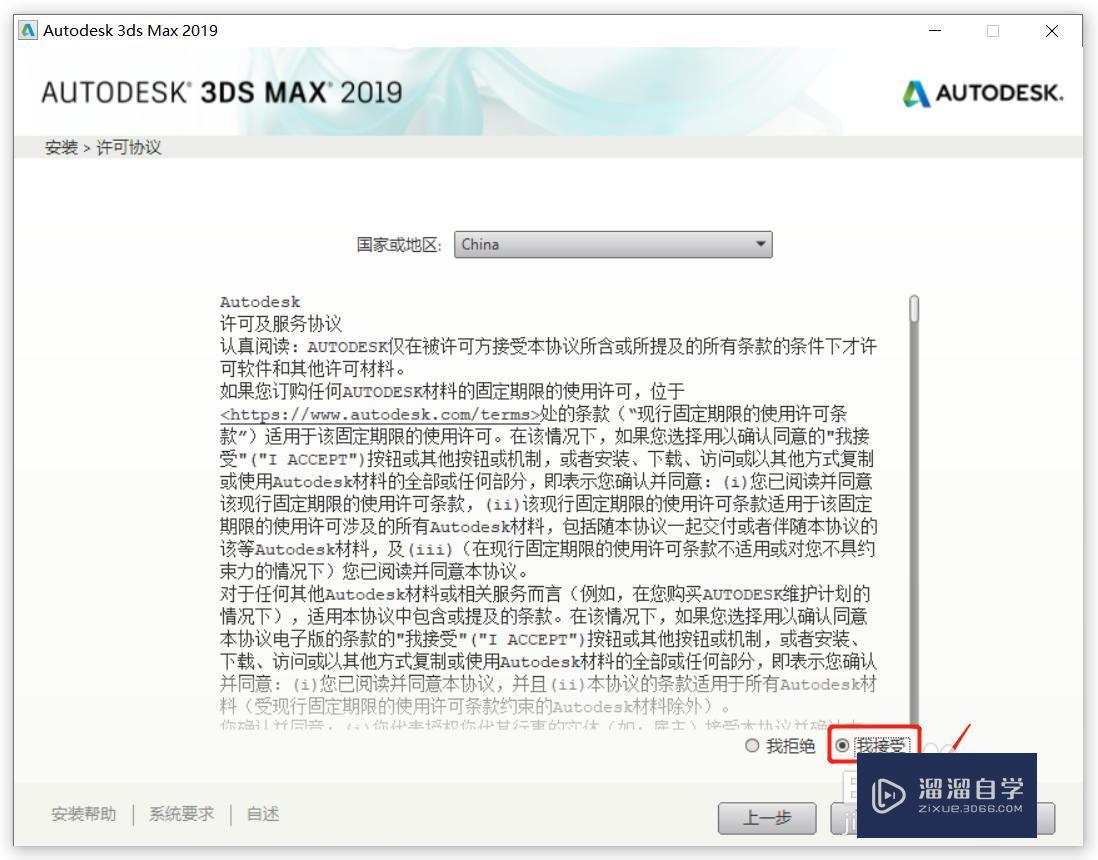Image resolution: width=1098 pixels, height=860 pixels.
Task: Click the AUTODESK 3DS MAX 2019 heading
Action: tap(222, 92)
